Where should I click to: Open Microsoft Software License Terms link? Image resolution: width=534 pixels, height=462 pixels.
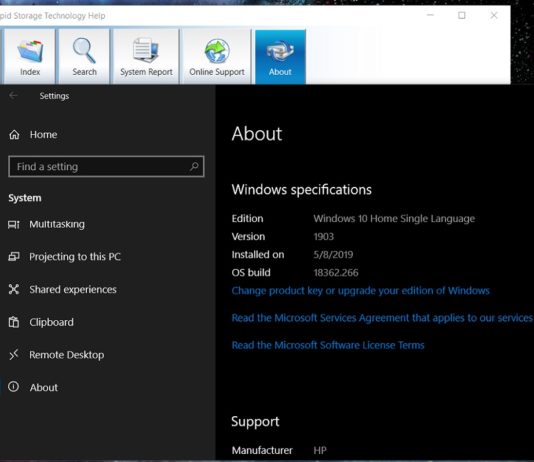[328, 345]
